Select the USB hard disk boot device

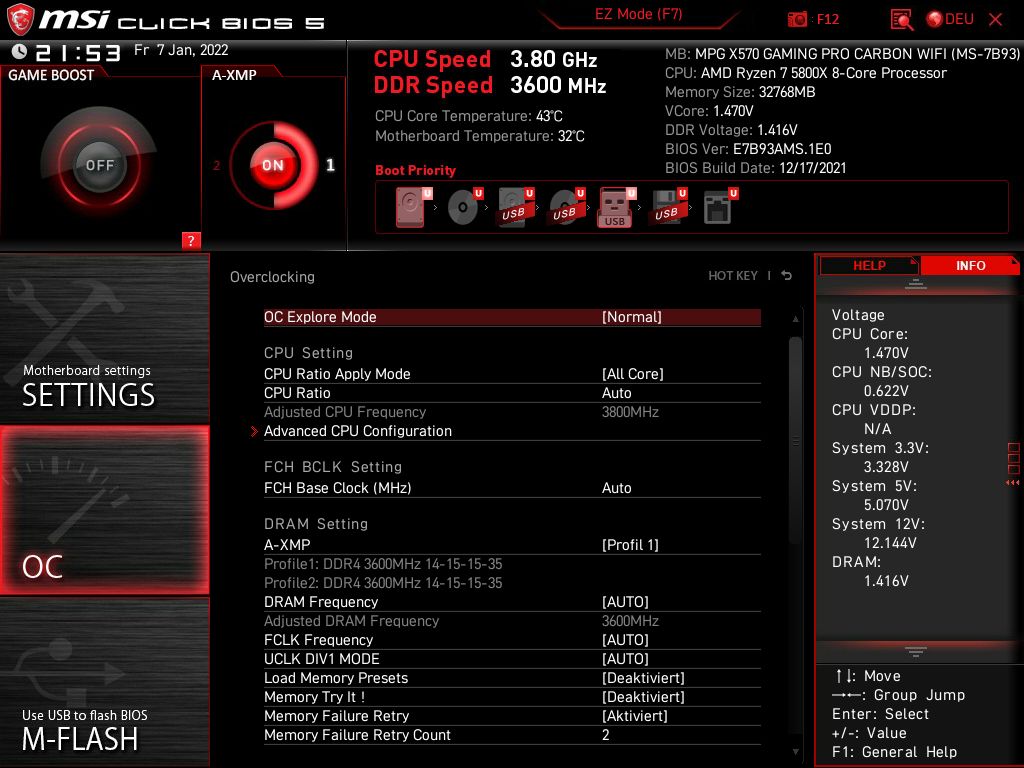(x=516, y=207)
